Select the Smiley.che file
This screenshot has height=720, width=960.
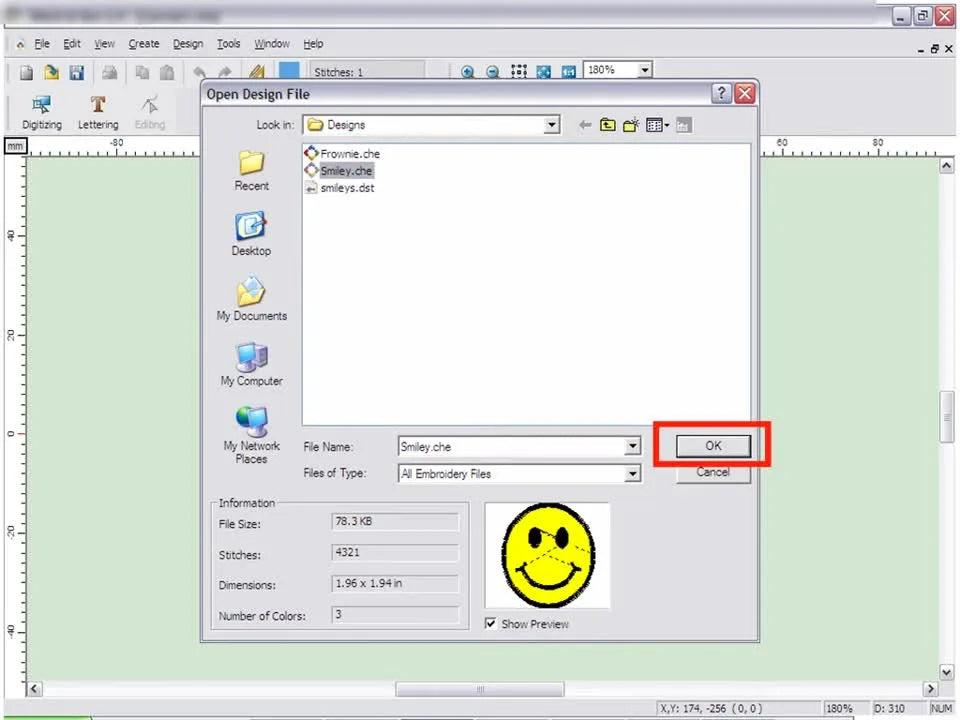[339, 171]
